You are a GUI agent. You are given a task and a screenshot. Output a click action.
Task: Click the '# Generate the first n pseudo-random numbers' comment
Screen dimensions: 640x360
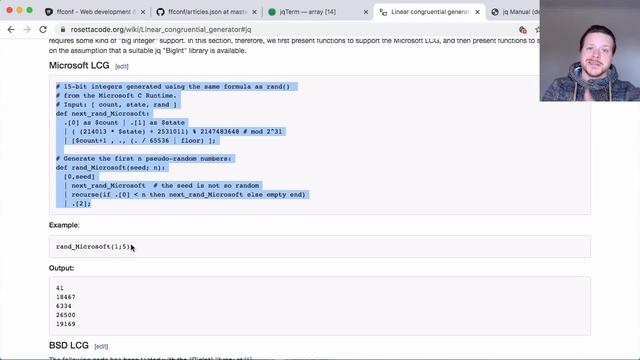(143, 158)
